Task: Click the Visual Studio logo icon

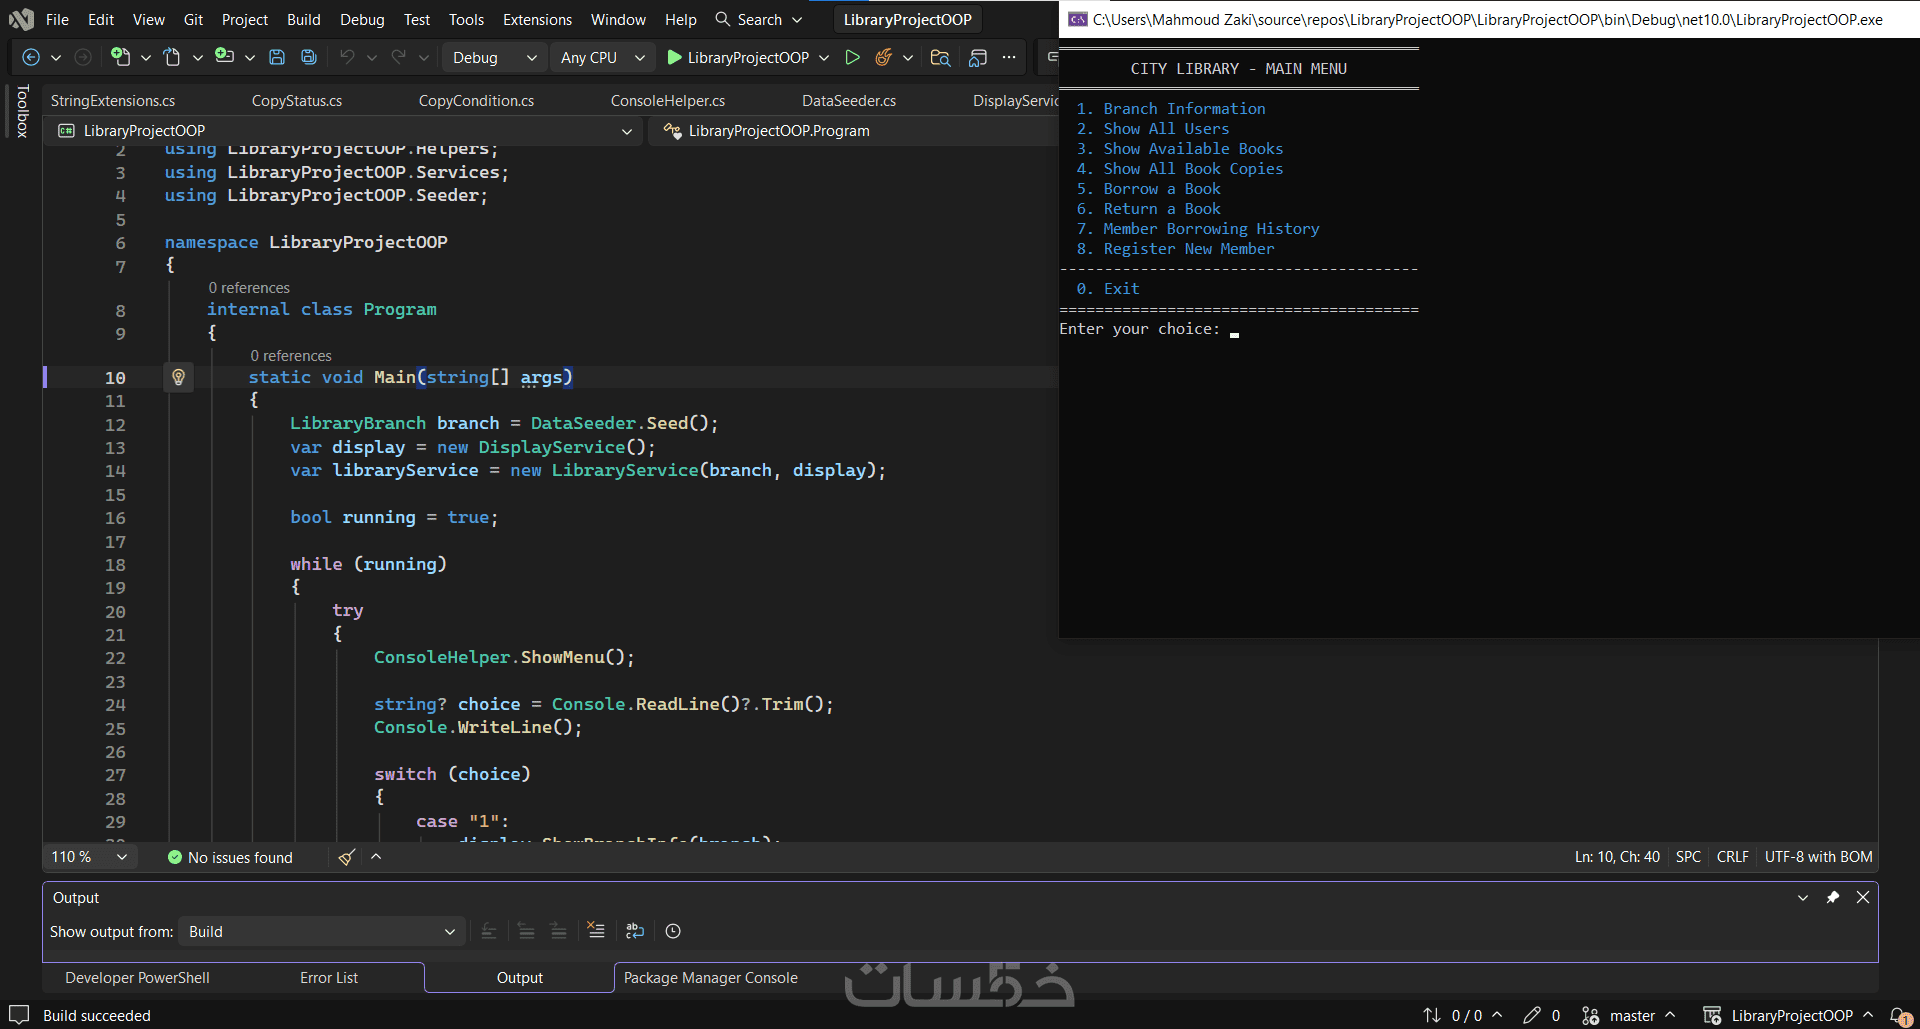Action: point(21,19)
